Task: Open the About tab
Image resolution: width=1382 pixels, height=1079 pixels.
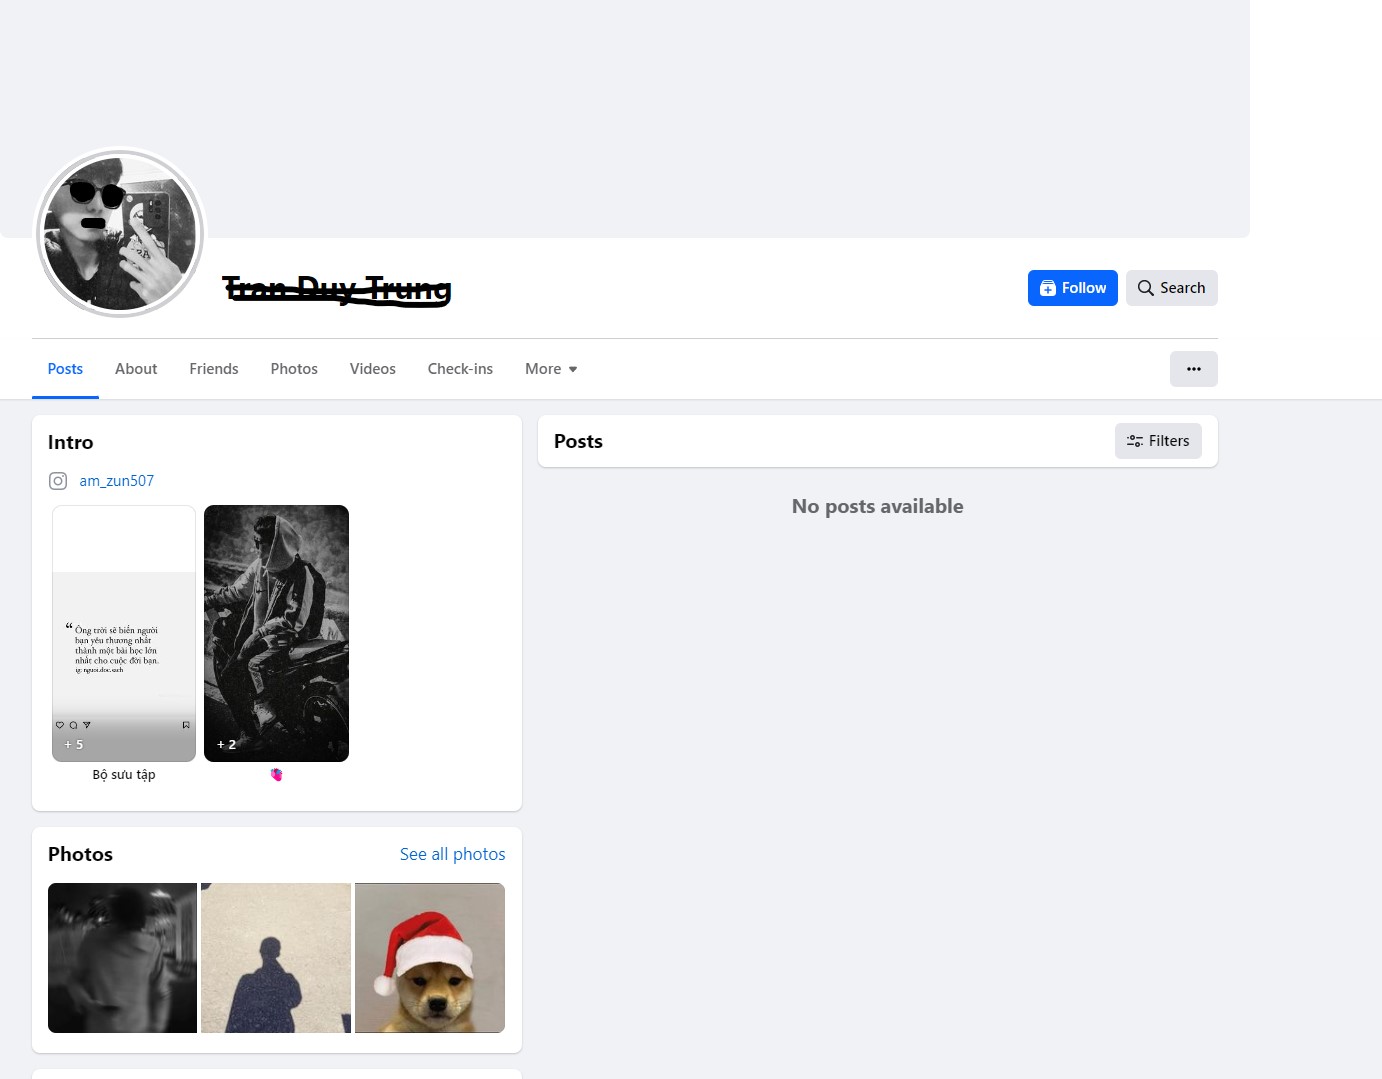Action: tap(136, 369)
